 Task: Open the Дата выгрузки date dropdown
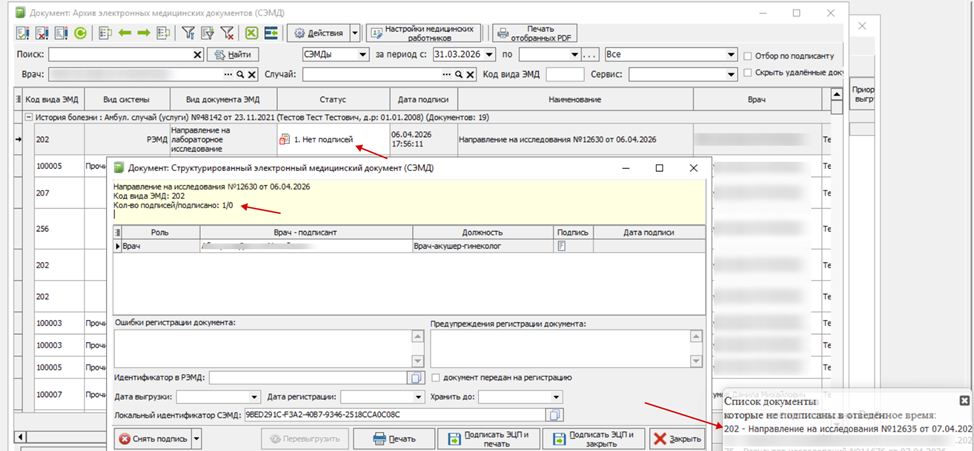point(254,396)
